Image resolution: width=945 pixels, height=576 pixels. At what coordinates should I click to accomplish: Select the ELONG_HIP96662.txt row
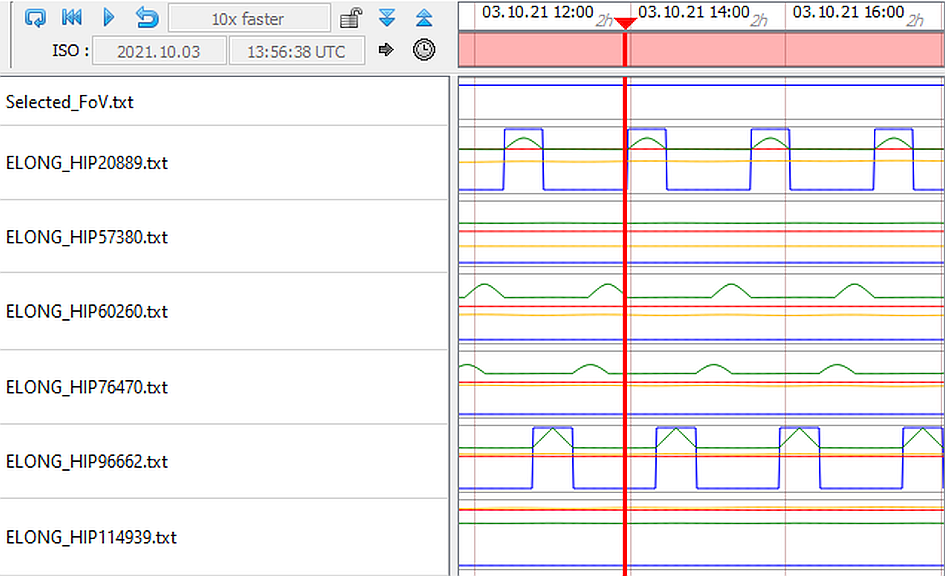point(224,462)
